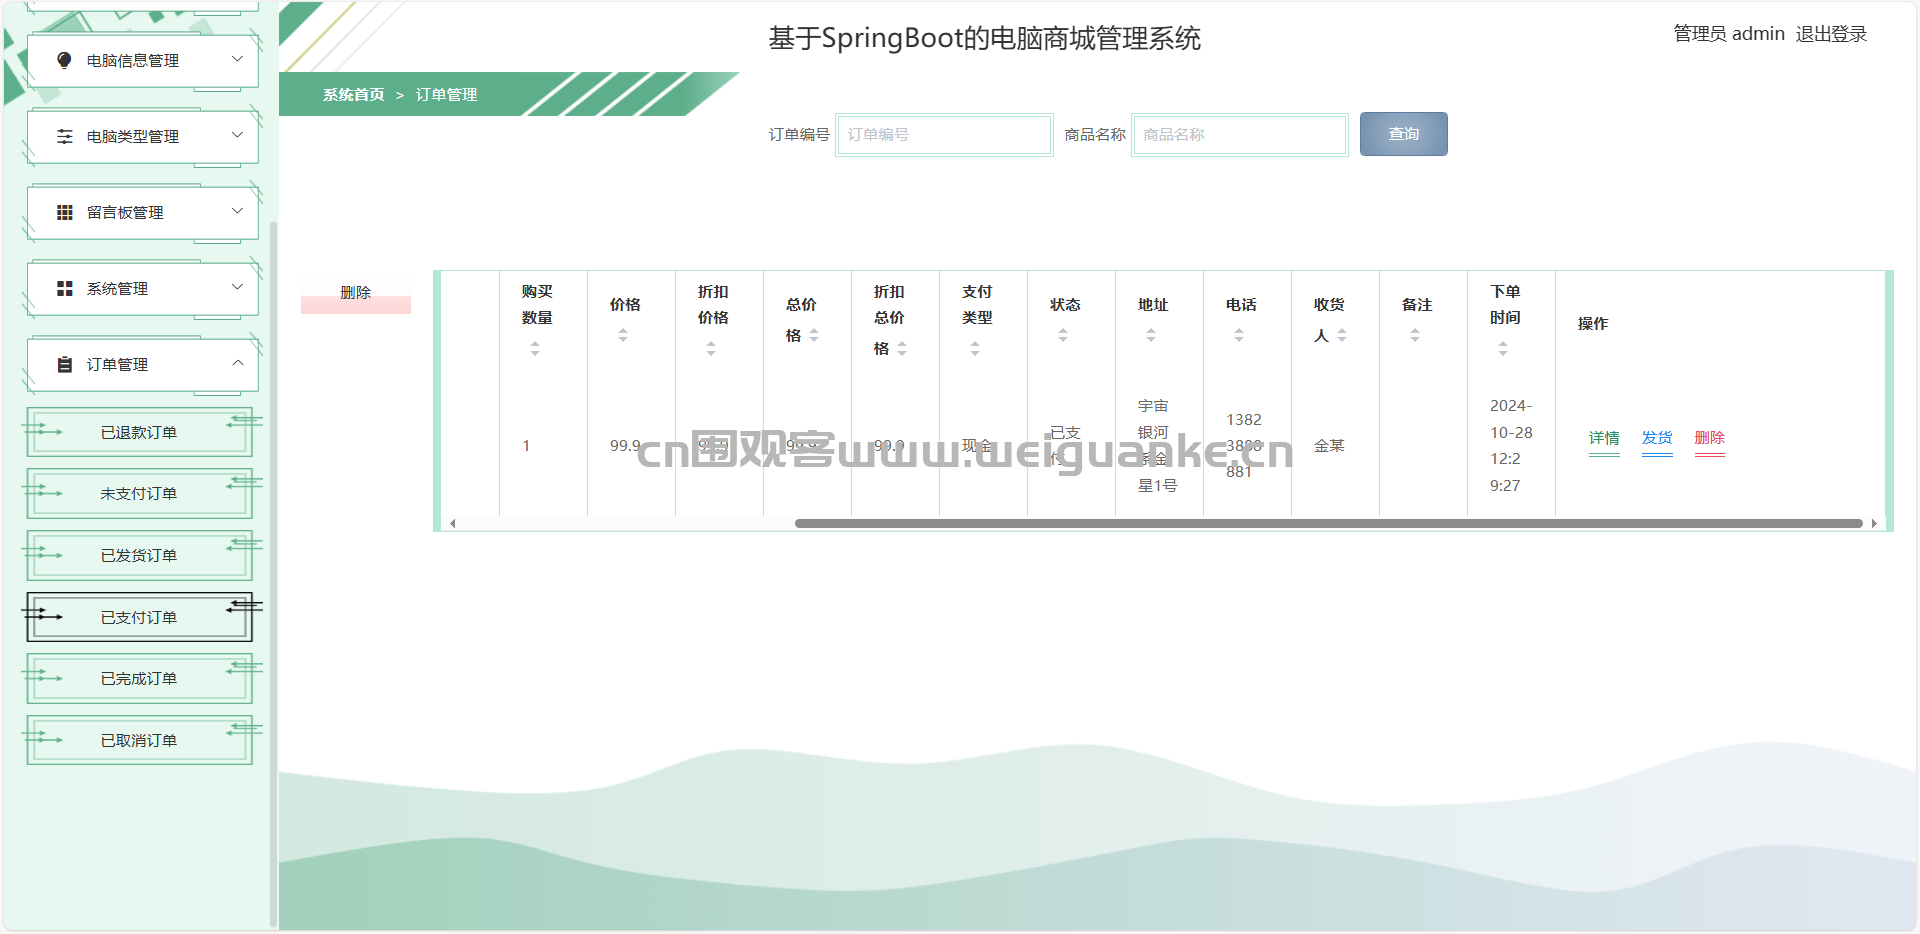This screenshot has width=1920, height=934.
Task: Click the table horizontal scrollbar thumb
Action: tap(1328, 523)
